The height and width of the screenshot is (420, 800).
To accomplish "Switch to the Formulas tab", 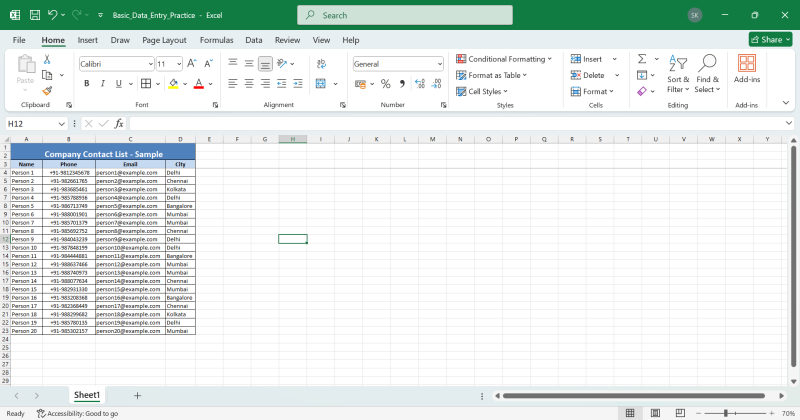I will tap(216, 40).
